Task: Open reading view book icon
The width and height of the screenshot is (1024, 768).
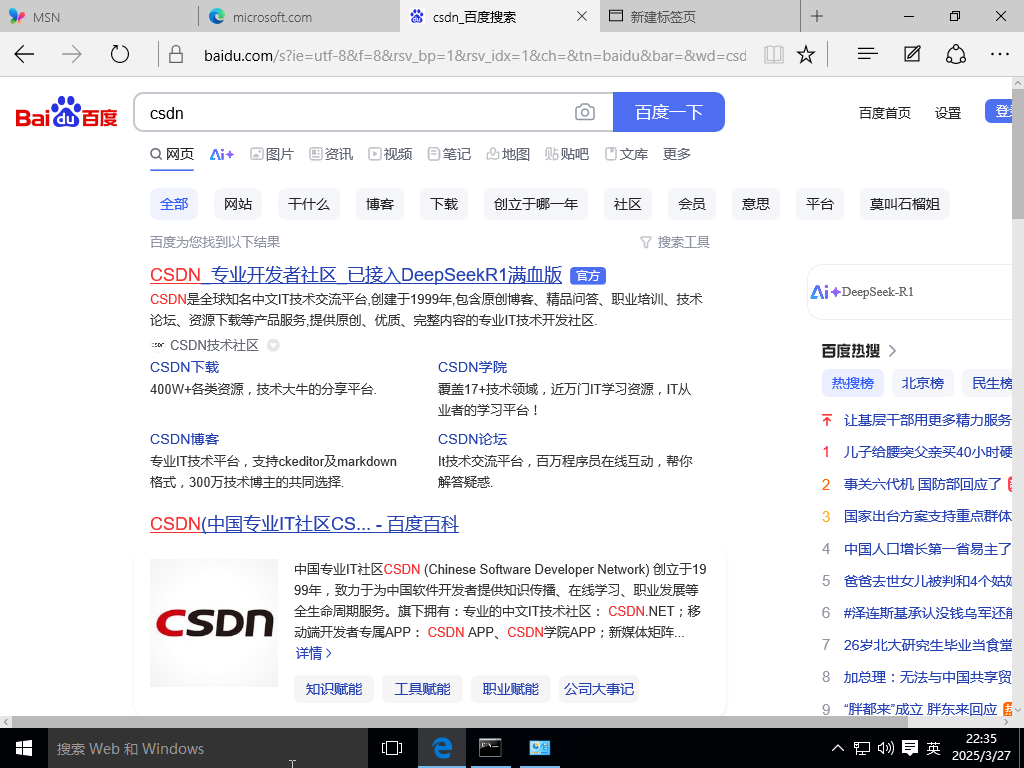Action: click(x=774, y=54)
